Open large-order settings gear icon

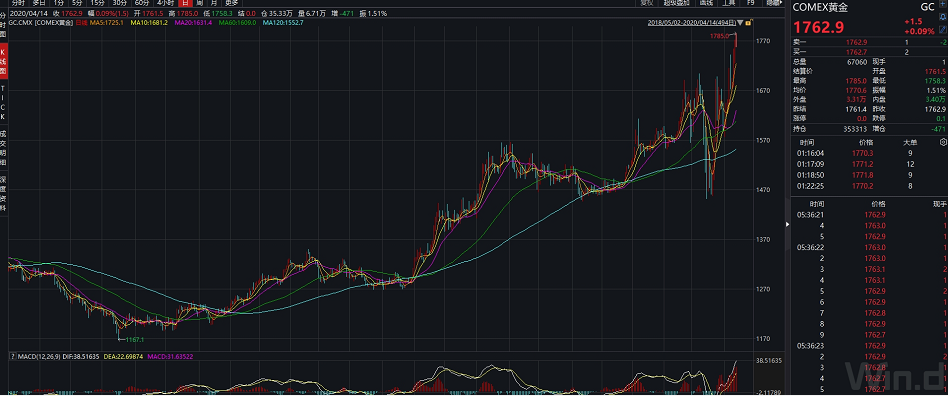(x=943, y=142)
